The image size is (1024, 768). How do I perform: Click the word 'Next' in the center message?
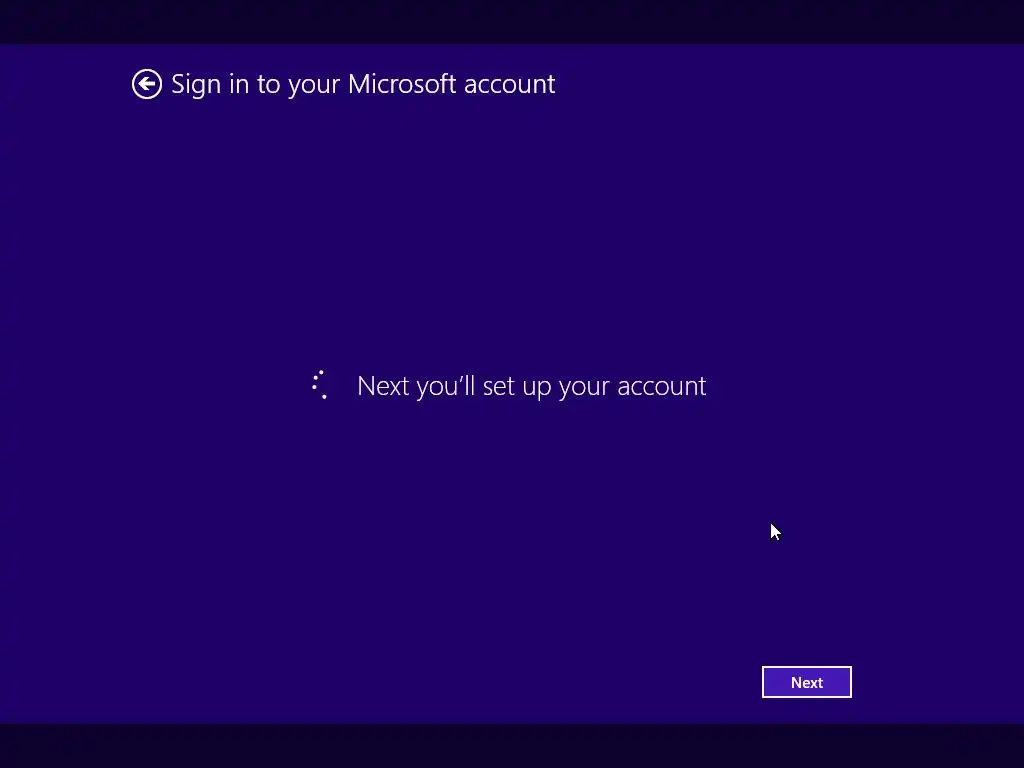click(x=383, y=386)
